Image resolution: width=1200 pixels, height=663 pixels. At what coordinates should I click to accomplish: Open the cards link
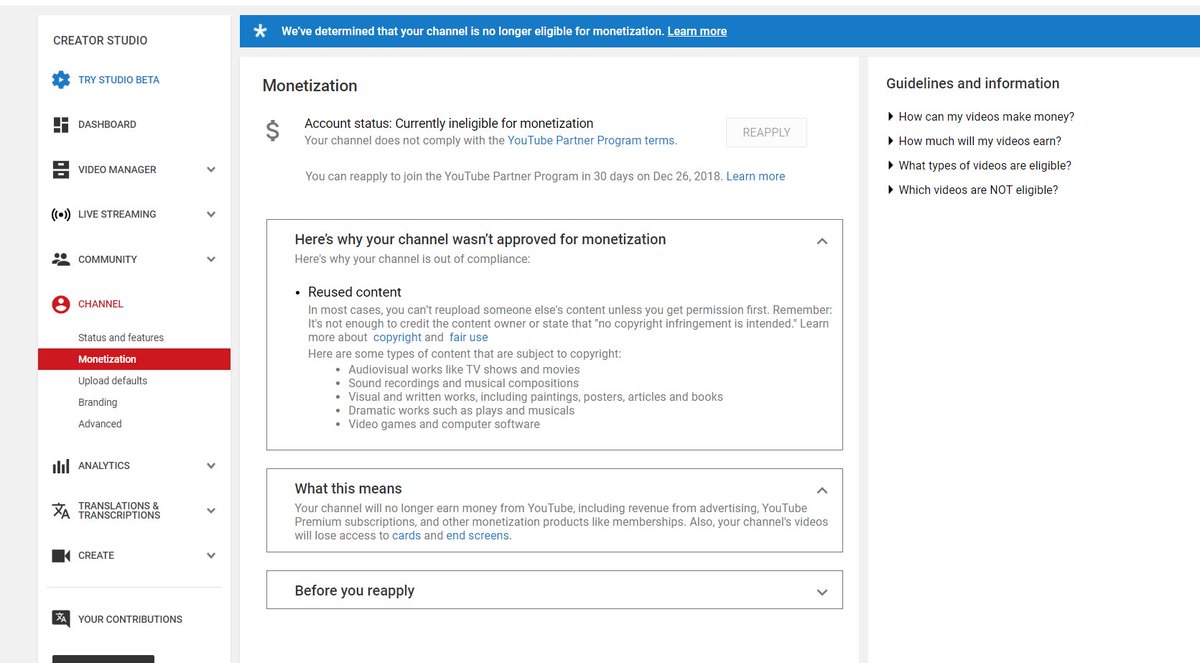pyautogui.click(x=406, y=536)
